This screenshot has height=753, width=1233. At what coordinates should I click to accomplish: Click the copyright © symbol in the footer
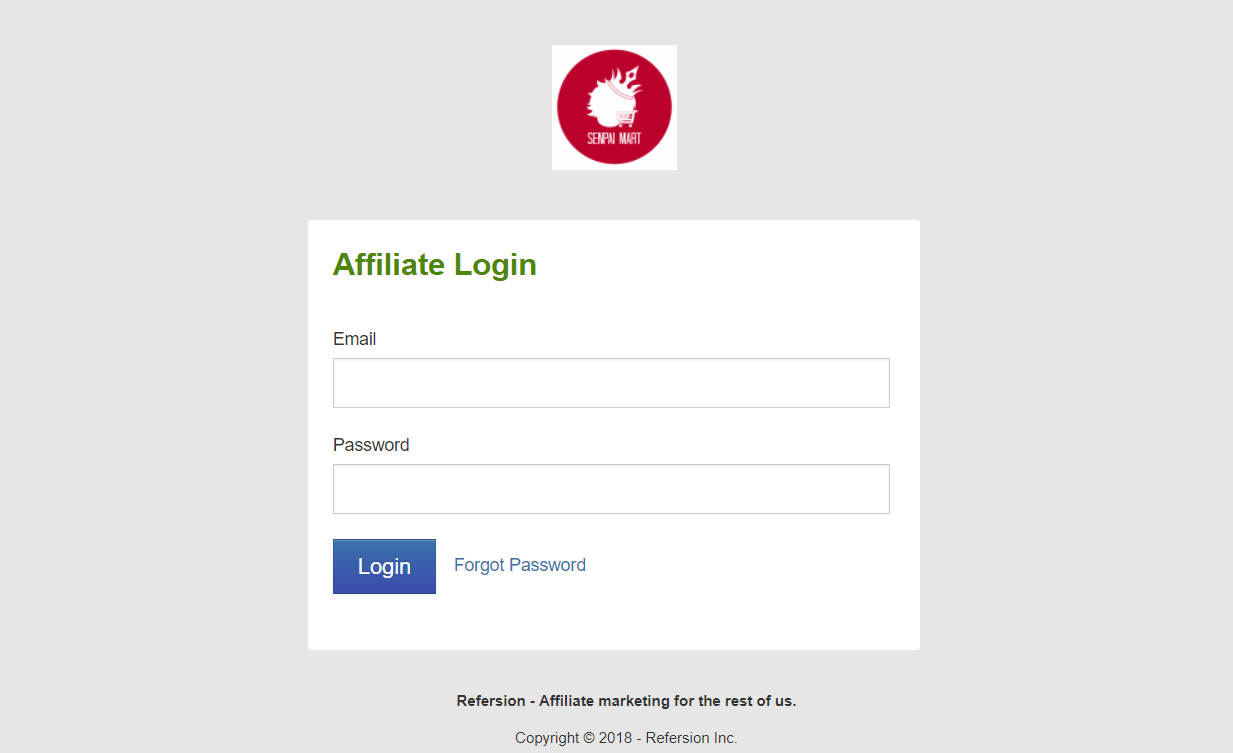(x=589, y=738)
